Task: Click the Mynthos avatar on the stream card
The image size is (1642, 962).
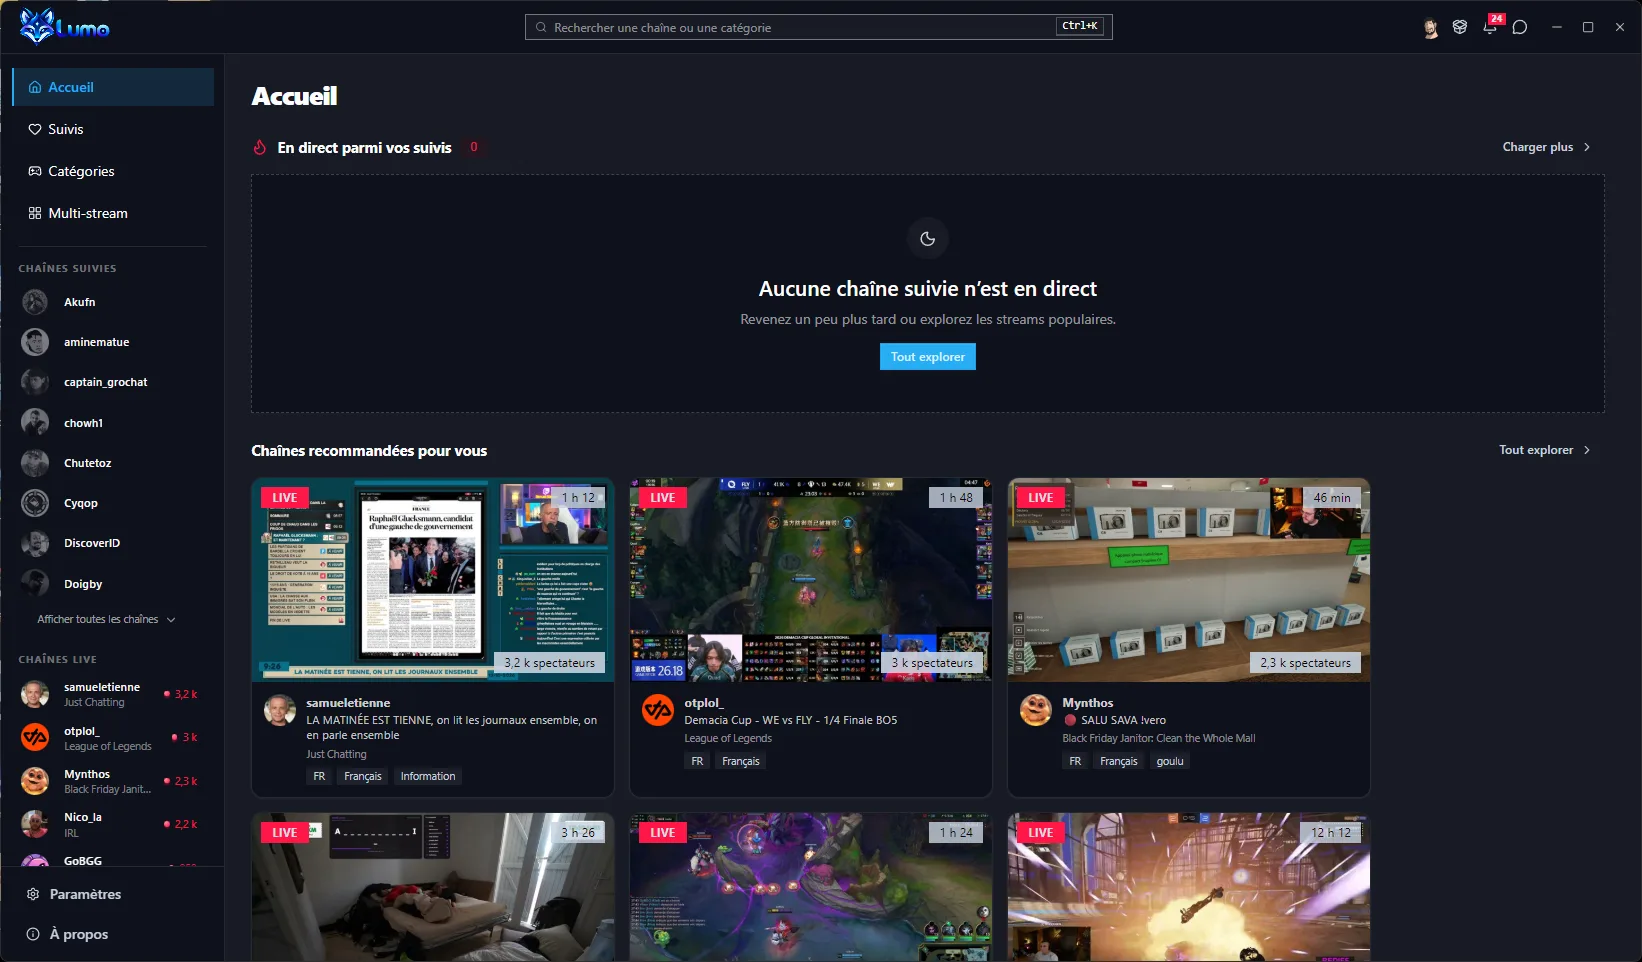Action: [1036, 710]
